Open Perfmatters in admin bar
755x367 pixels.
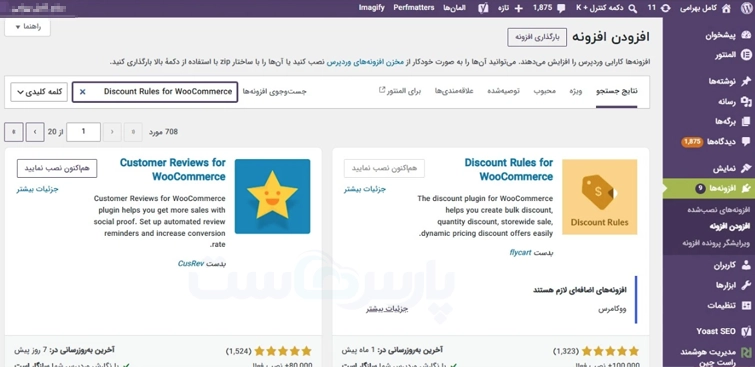tap(414, 8)
